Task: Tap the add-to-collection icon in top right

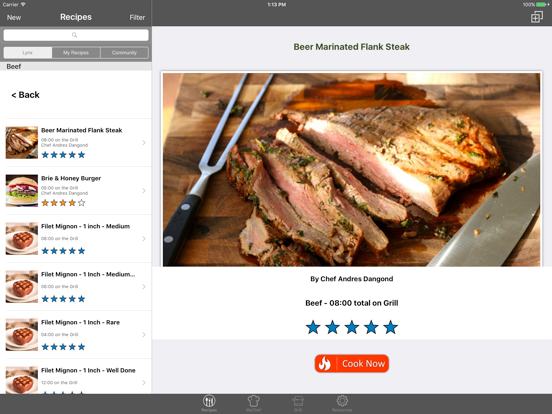Action: tap(537, 17)
